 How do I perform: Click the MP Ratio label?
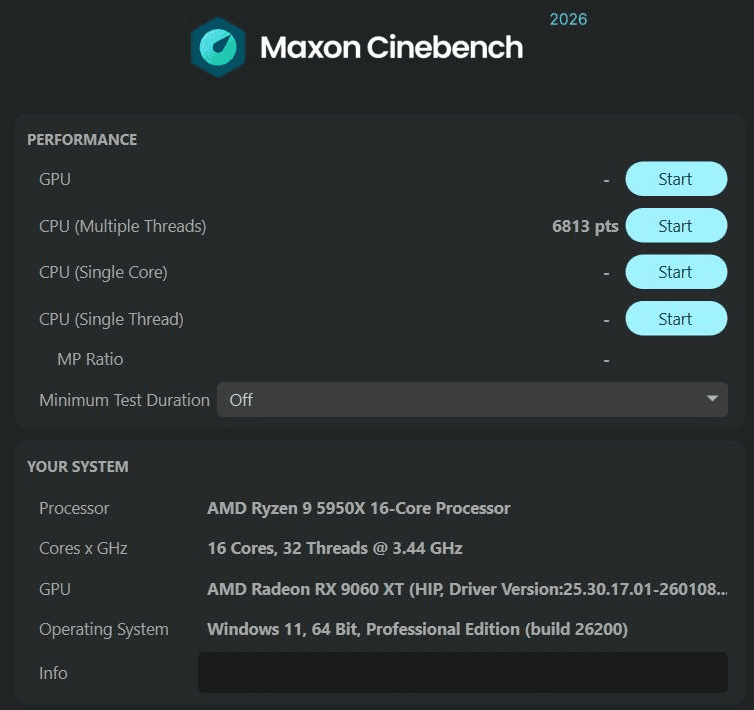90,359
